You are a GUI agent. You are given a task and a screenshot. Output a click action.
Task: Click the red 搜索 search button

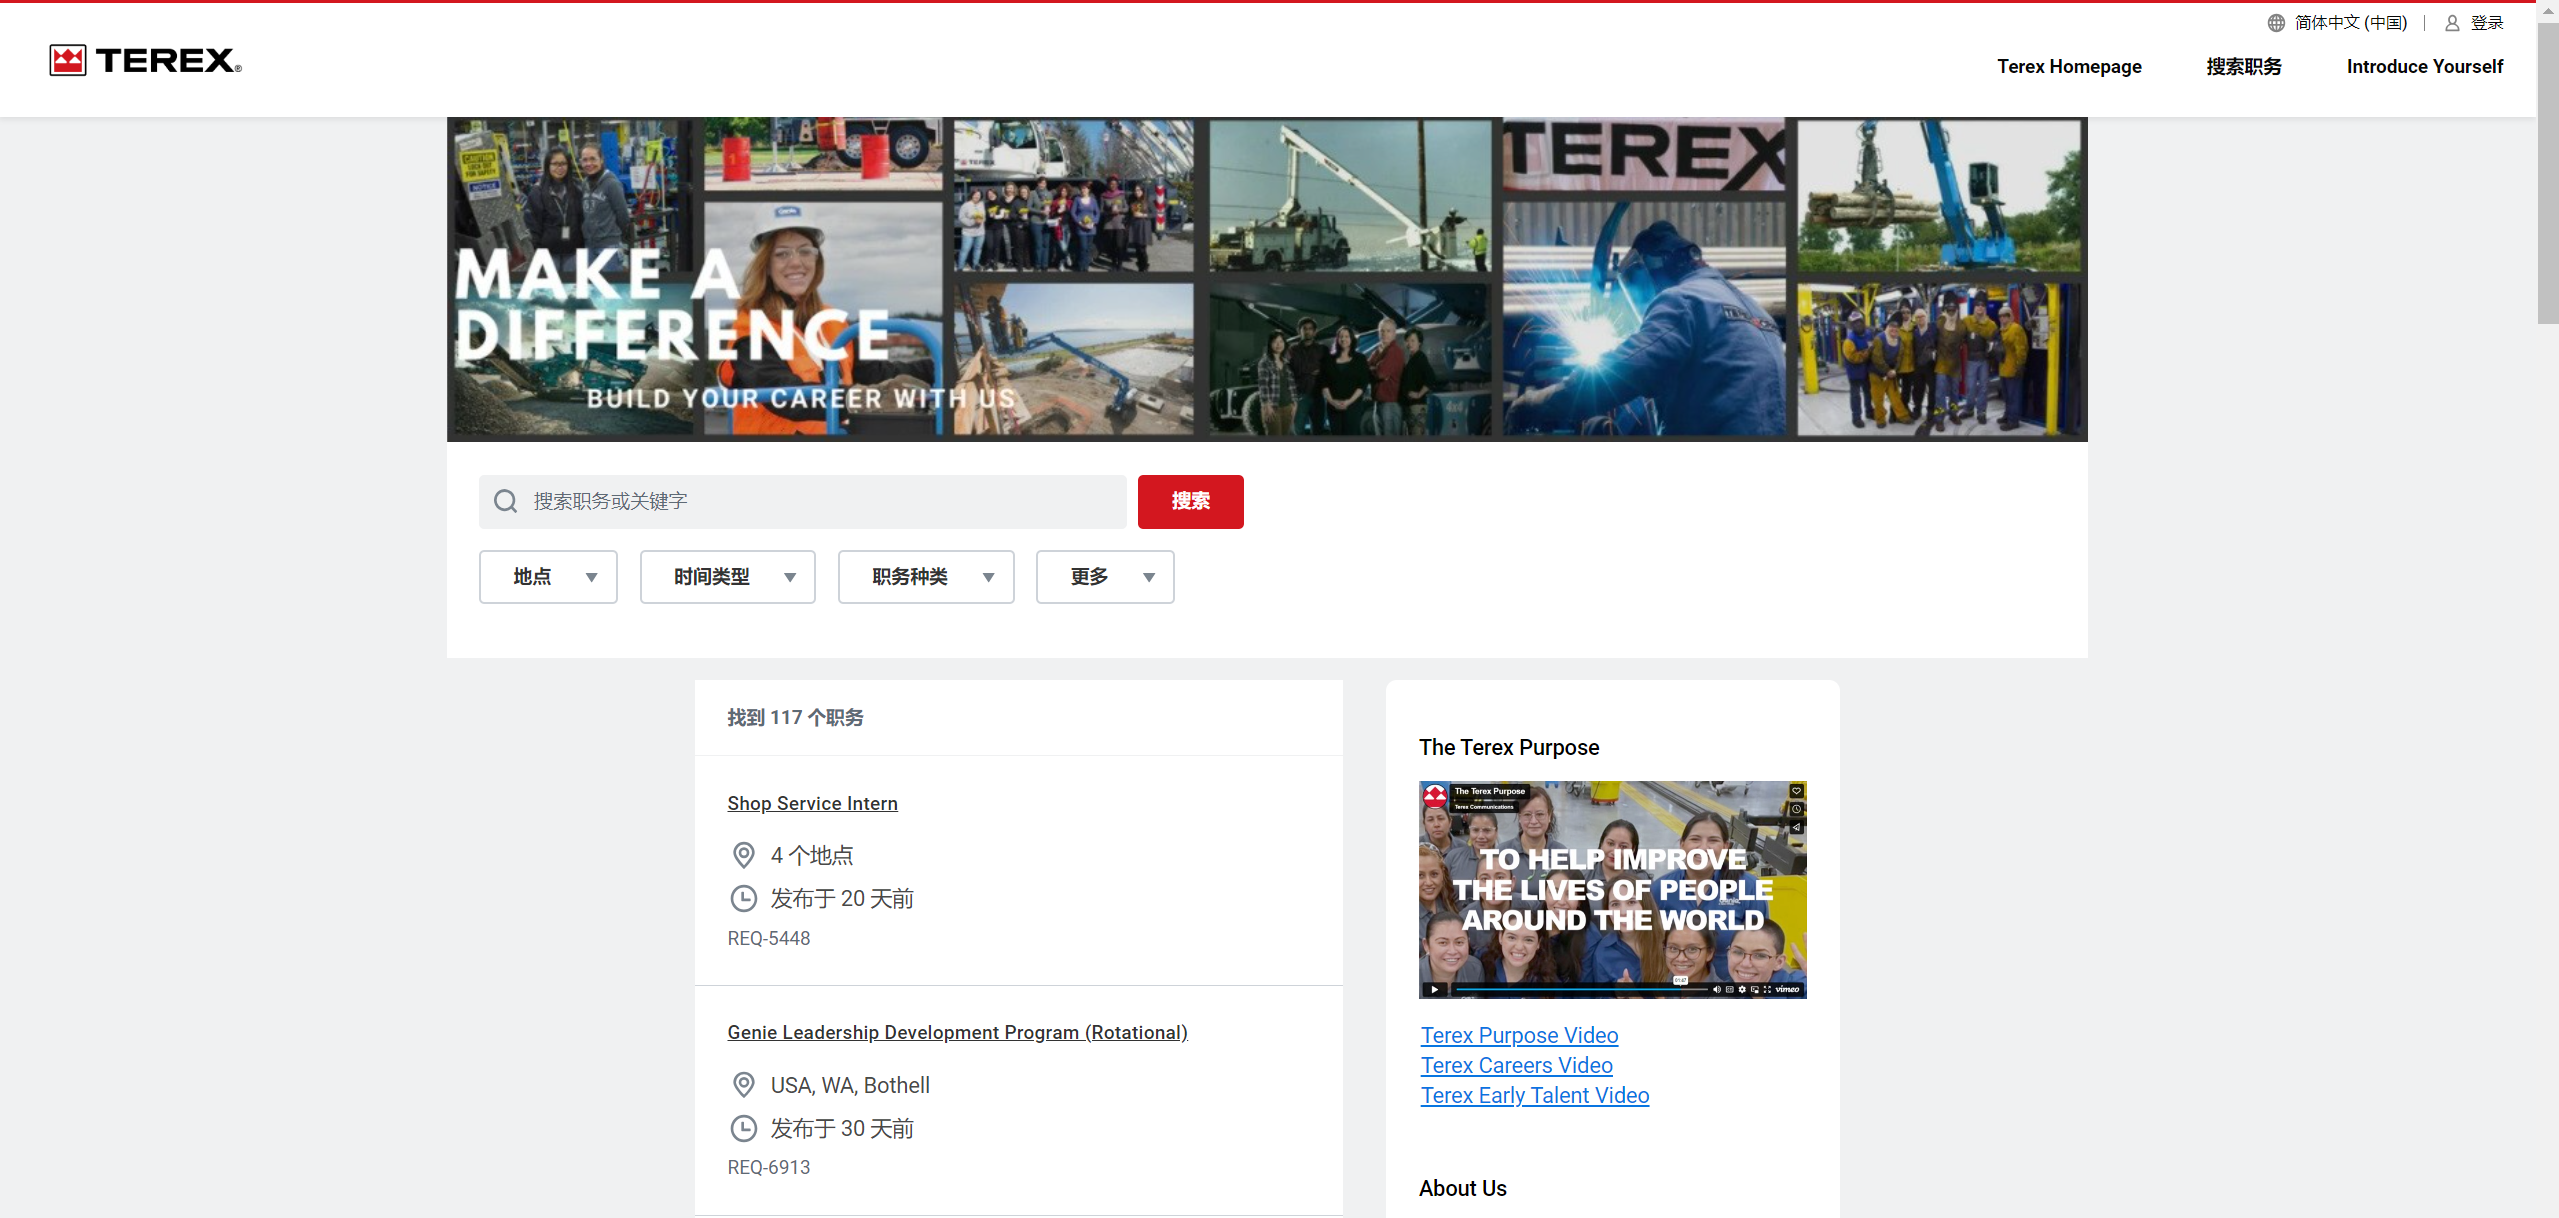1191,502
